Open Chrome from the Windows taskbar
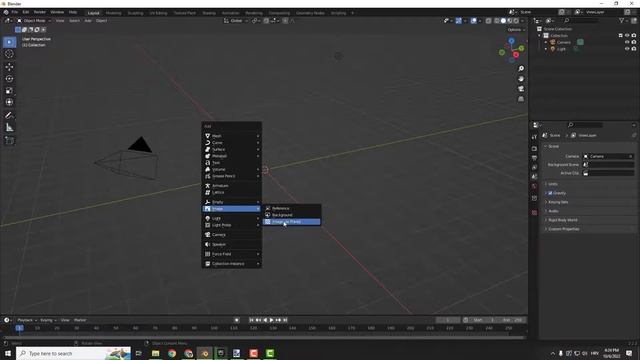Viewport: 640px width, 360px height. [x=172, y=353]
